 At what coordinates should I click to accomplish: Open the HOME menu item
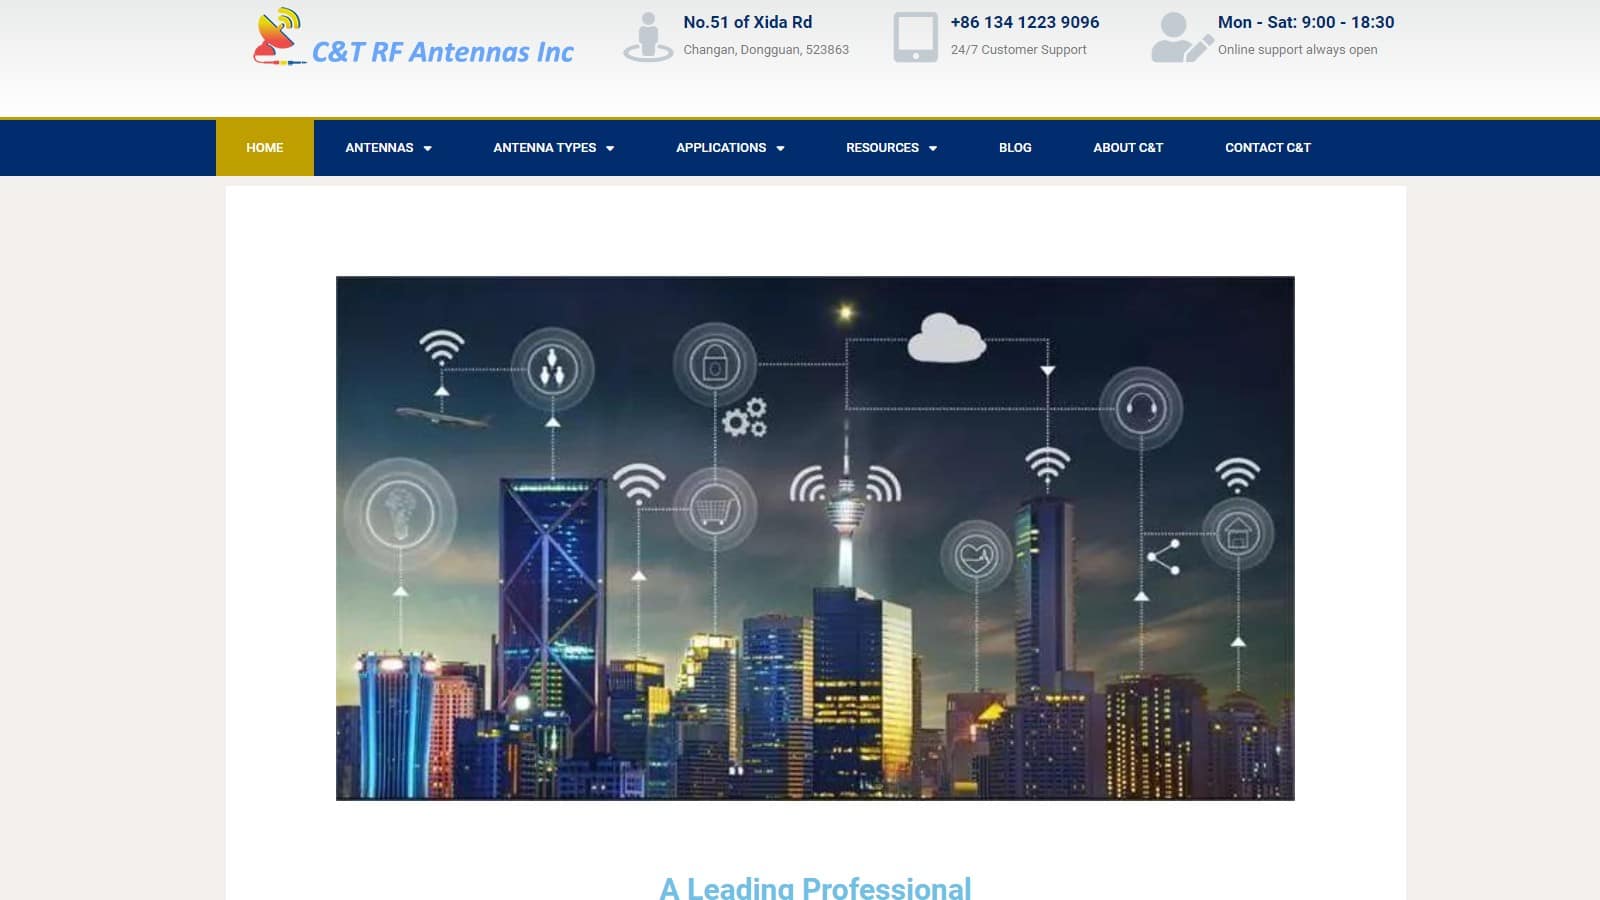click(x=265, y=148)
